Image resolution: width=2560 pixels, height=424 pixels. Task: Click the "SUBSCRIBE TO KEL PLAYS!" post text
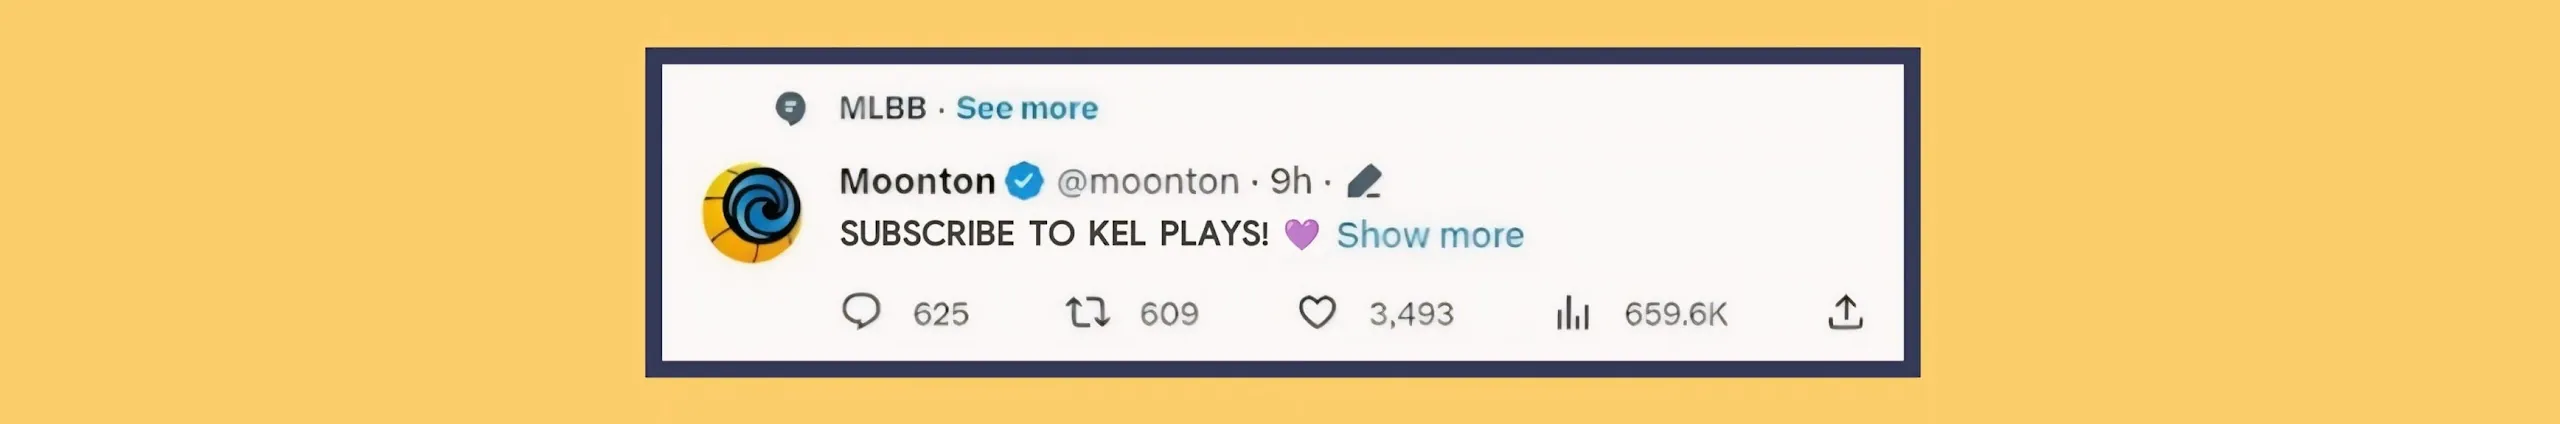pos(1053,234)
